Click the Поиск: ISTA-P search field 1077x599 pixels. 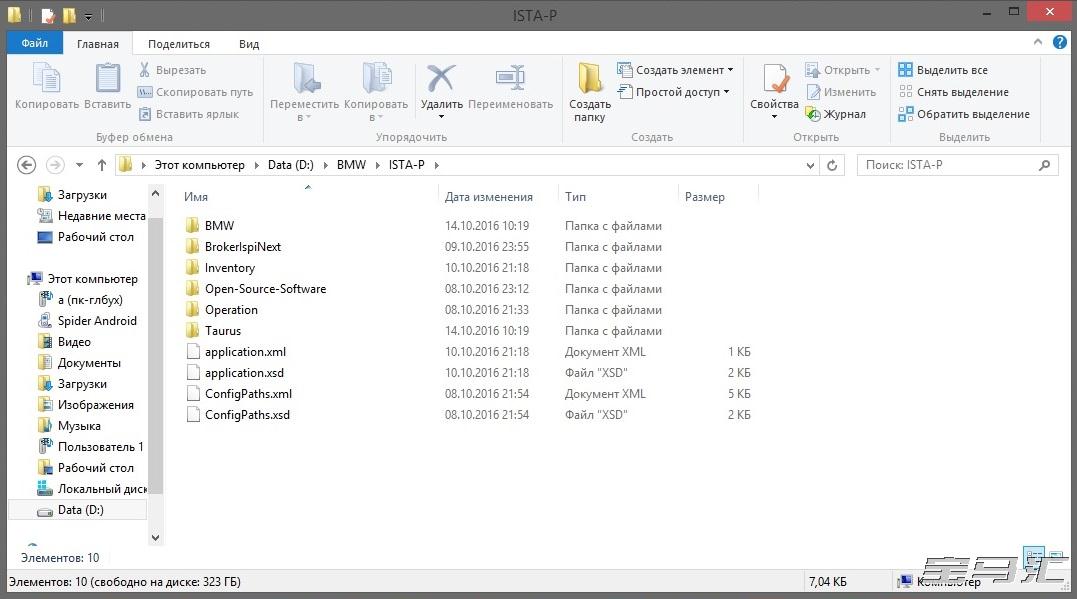click(957, 165)
